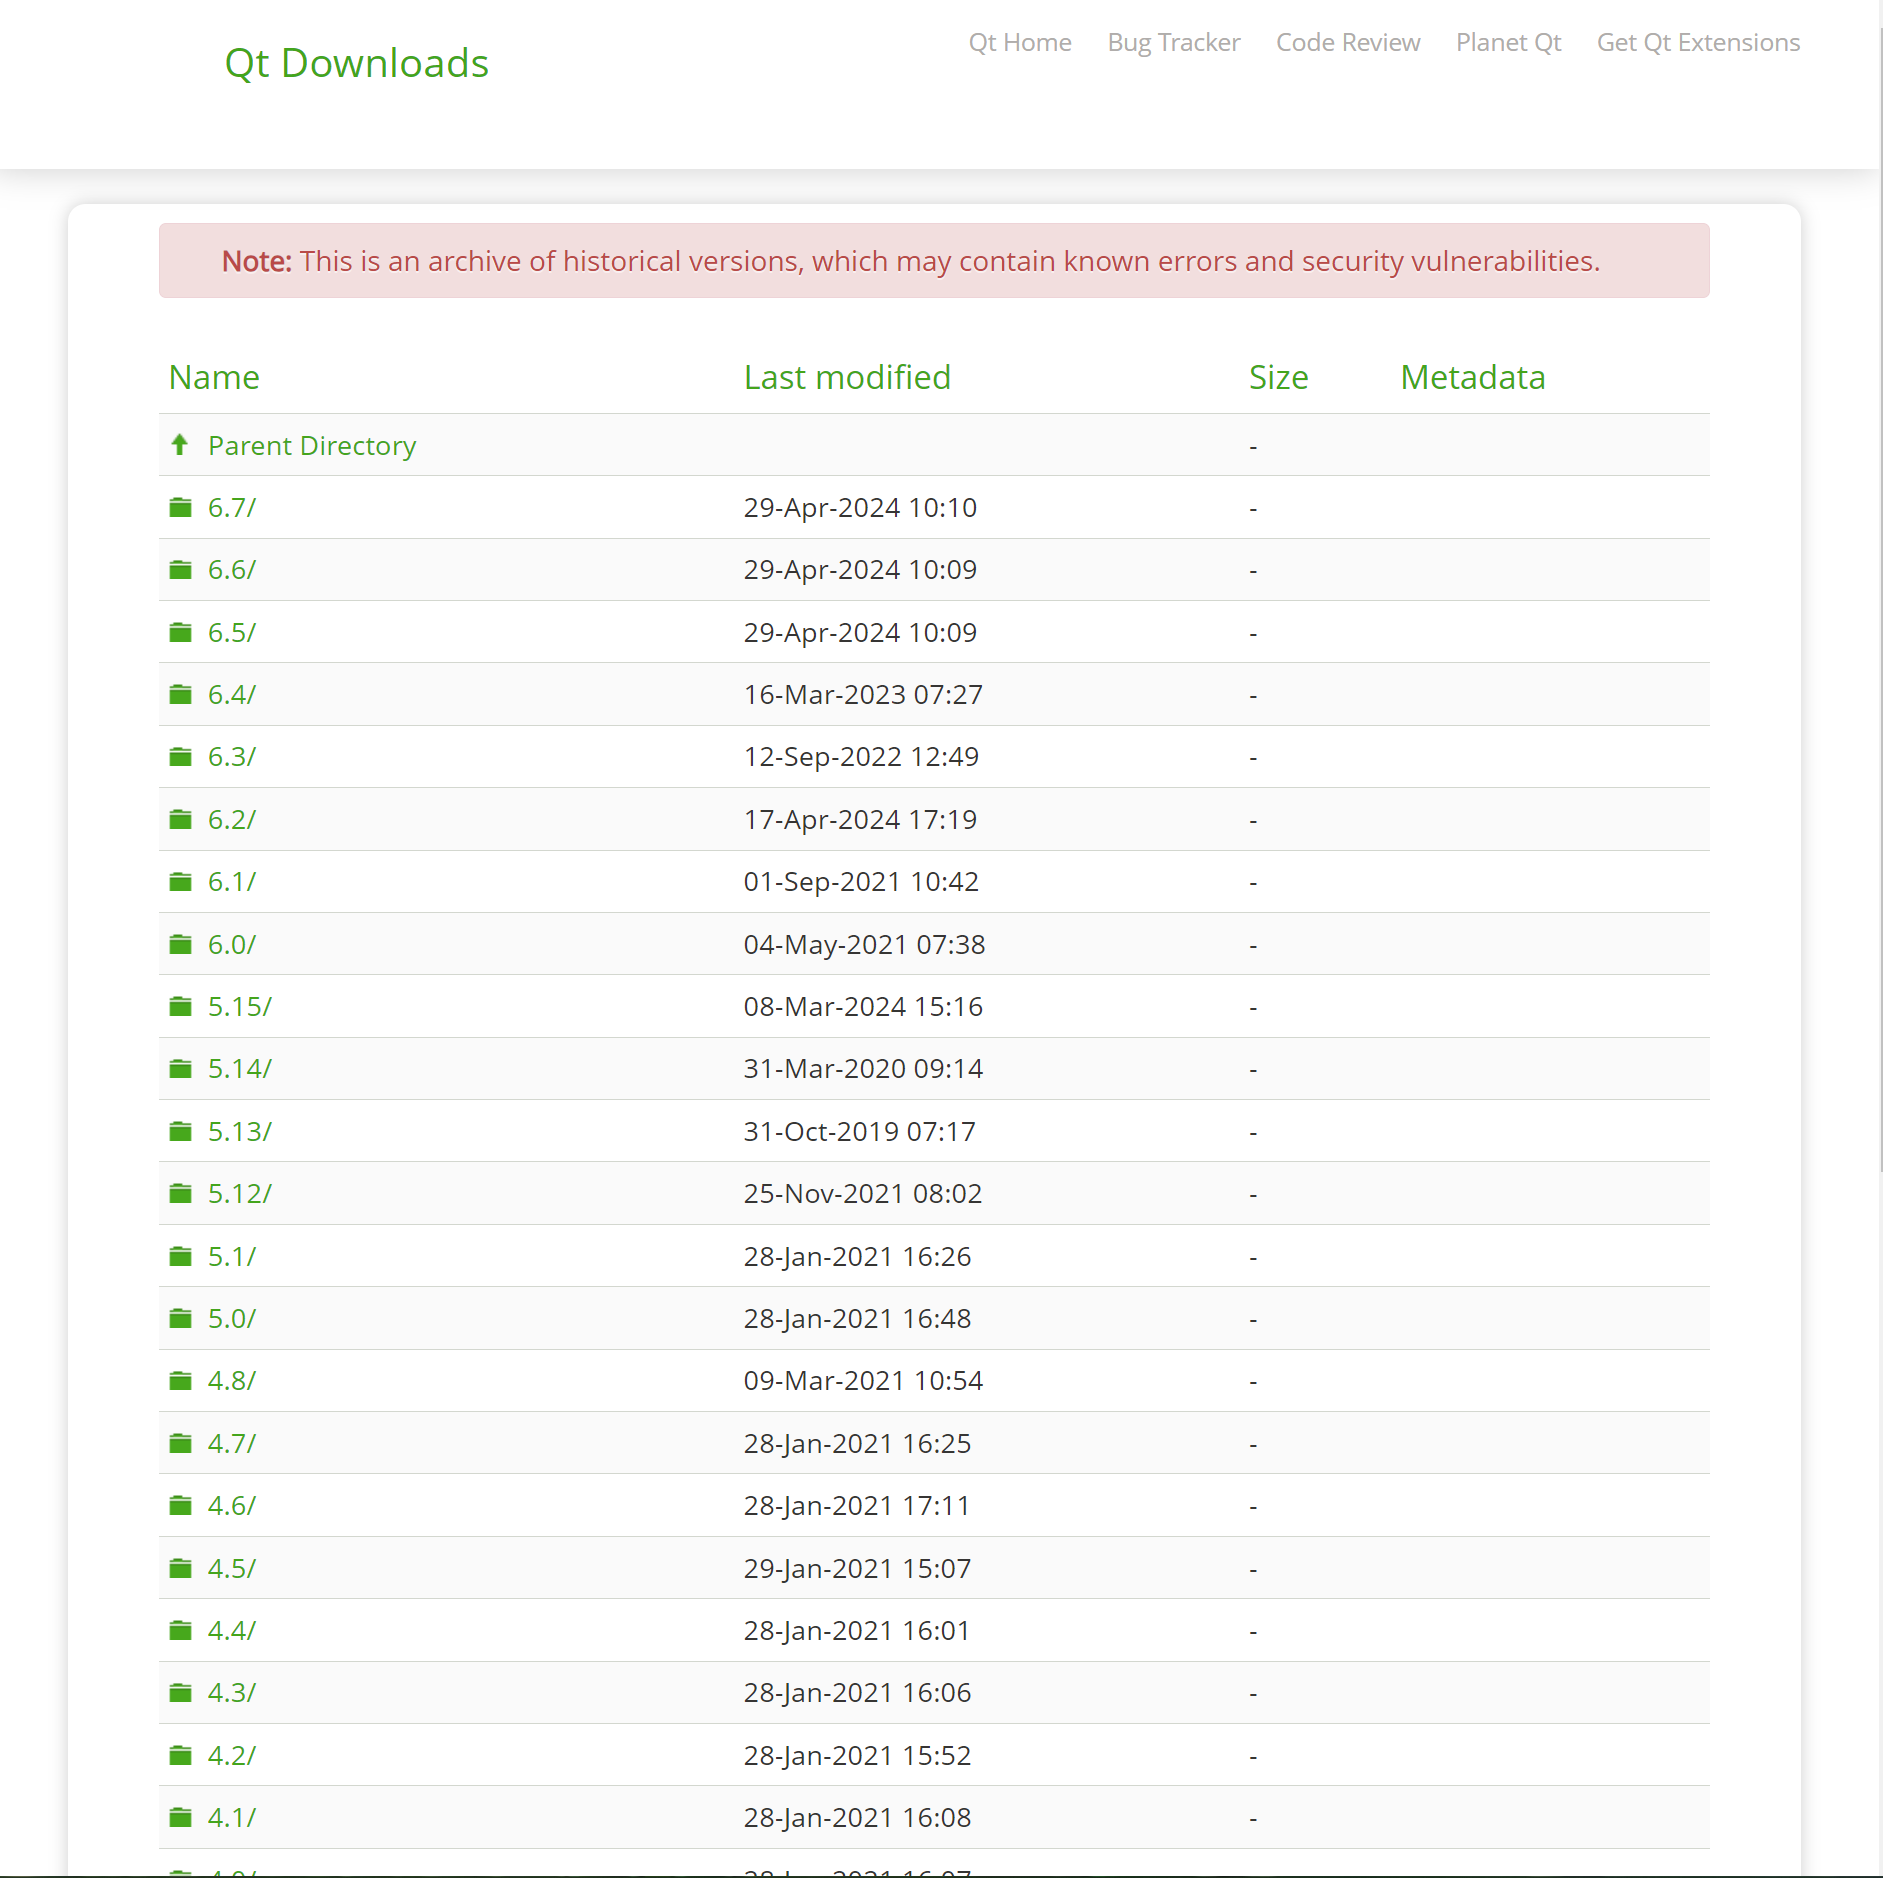Open the 4.5/ directory link
This screenshot has height=1878, width=1883.
pos(232,1569)
